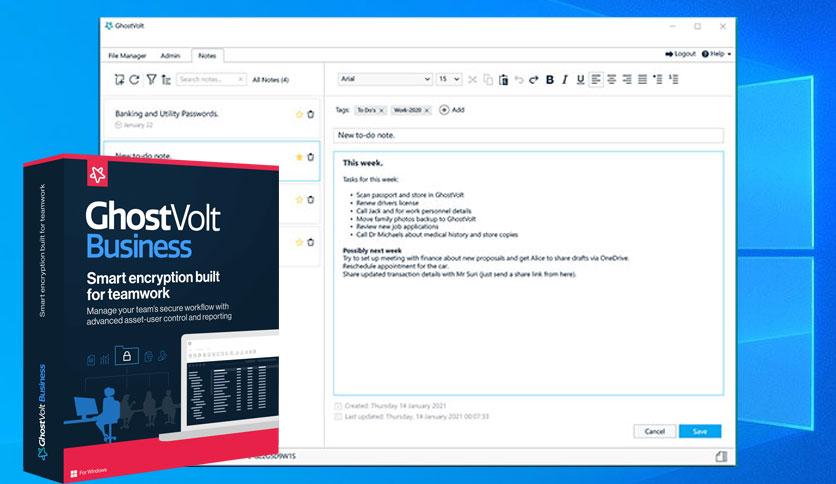The width and height of the screenshot is (836, 484).
Task: Toggle underline formatting
Action: pos(581,80)
